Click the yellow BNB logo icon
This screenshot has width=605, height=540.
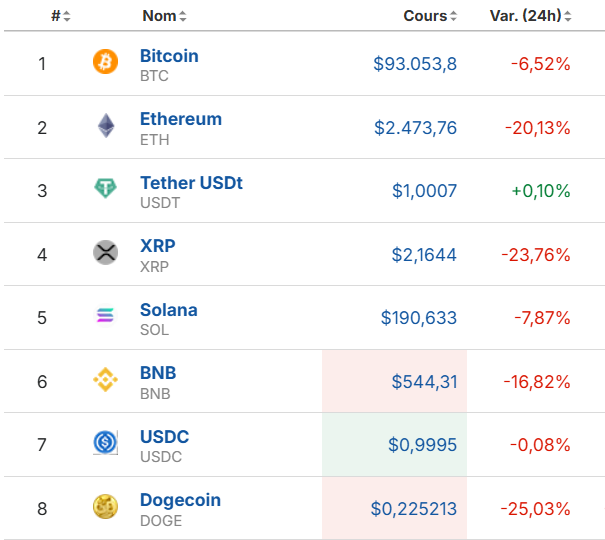[x=105, y=380]
